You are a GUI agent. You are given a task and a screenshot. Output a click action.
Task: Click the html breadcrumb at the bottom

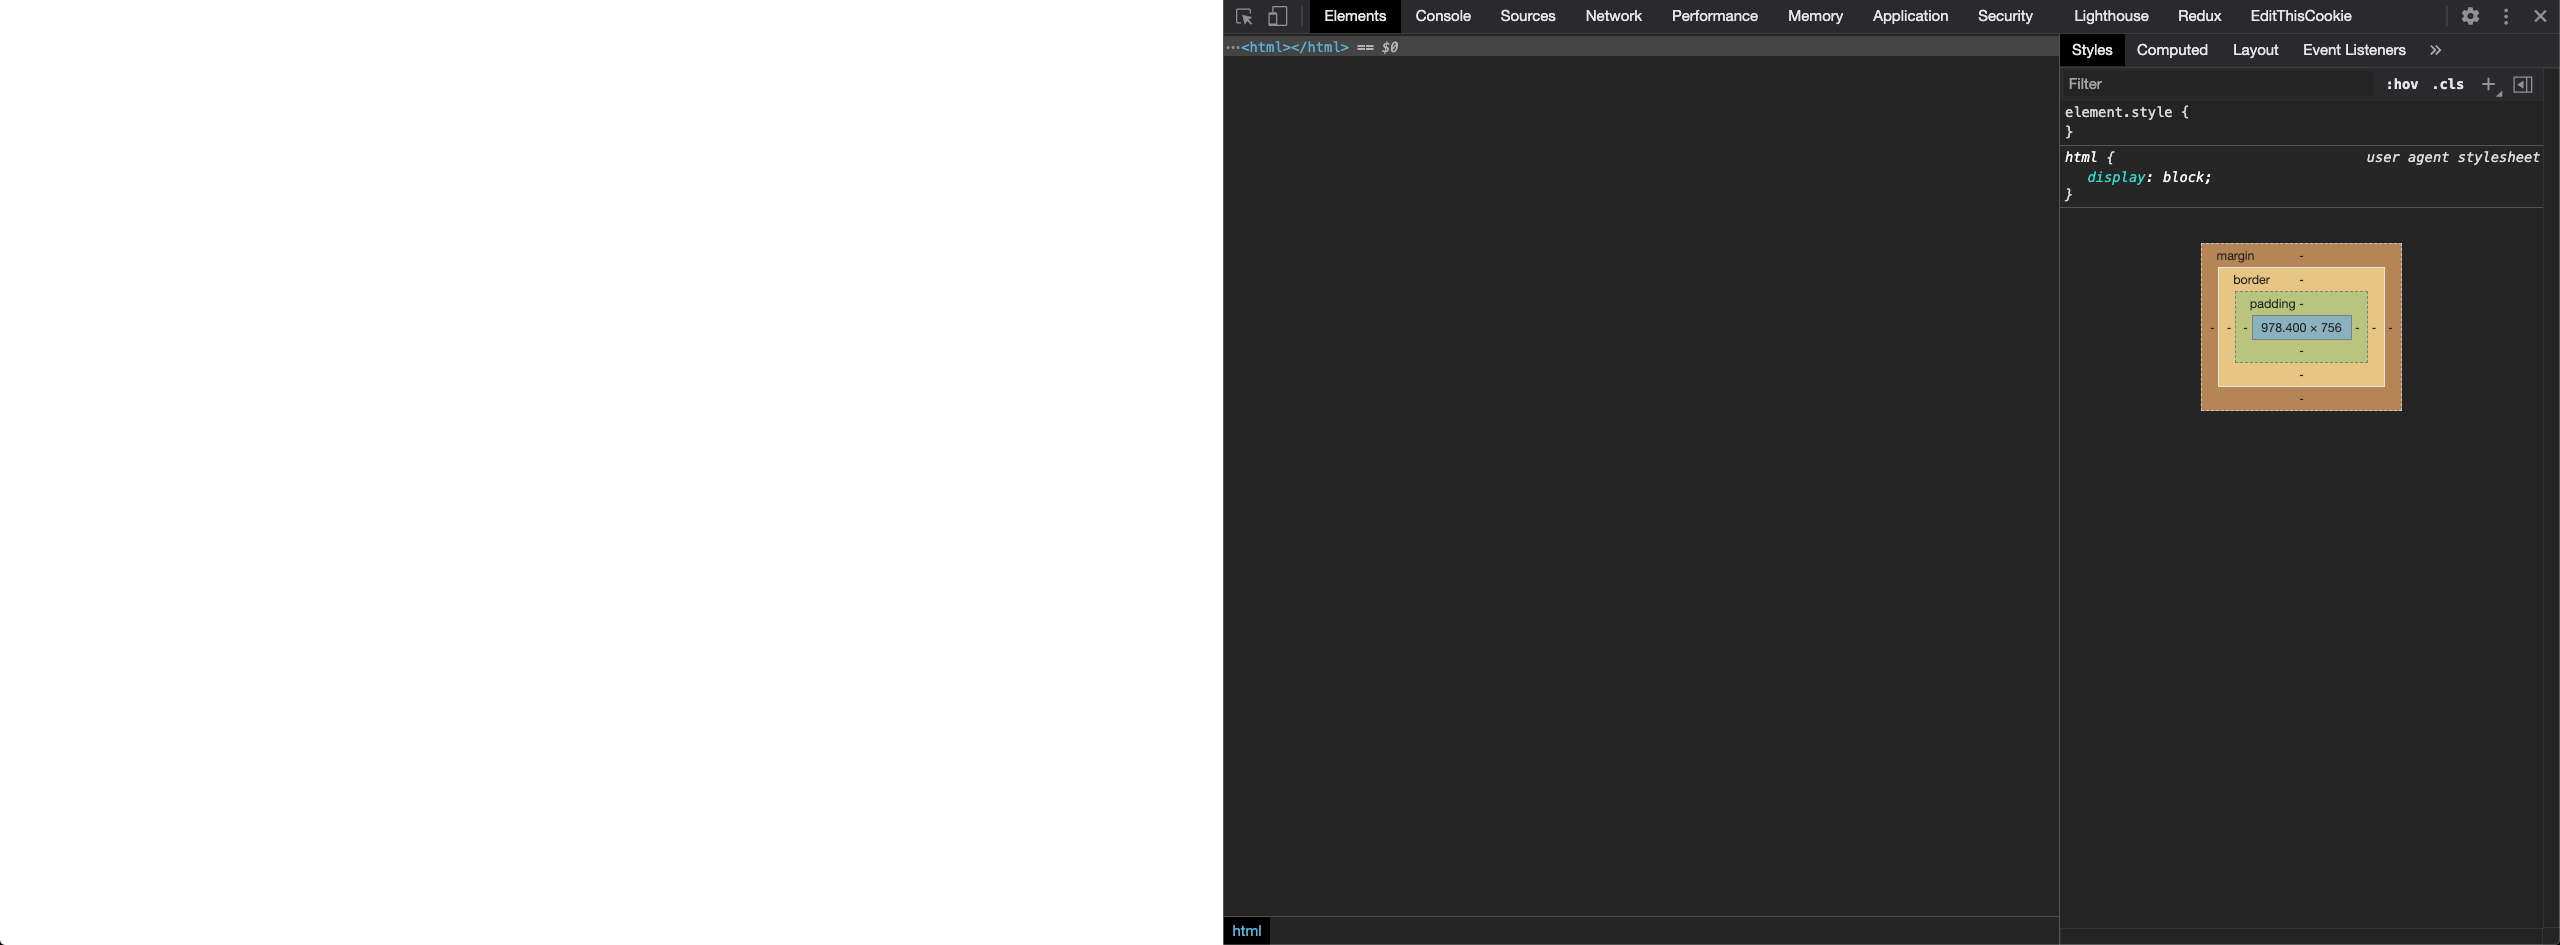coord(1246,931)
